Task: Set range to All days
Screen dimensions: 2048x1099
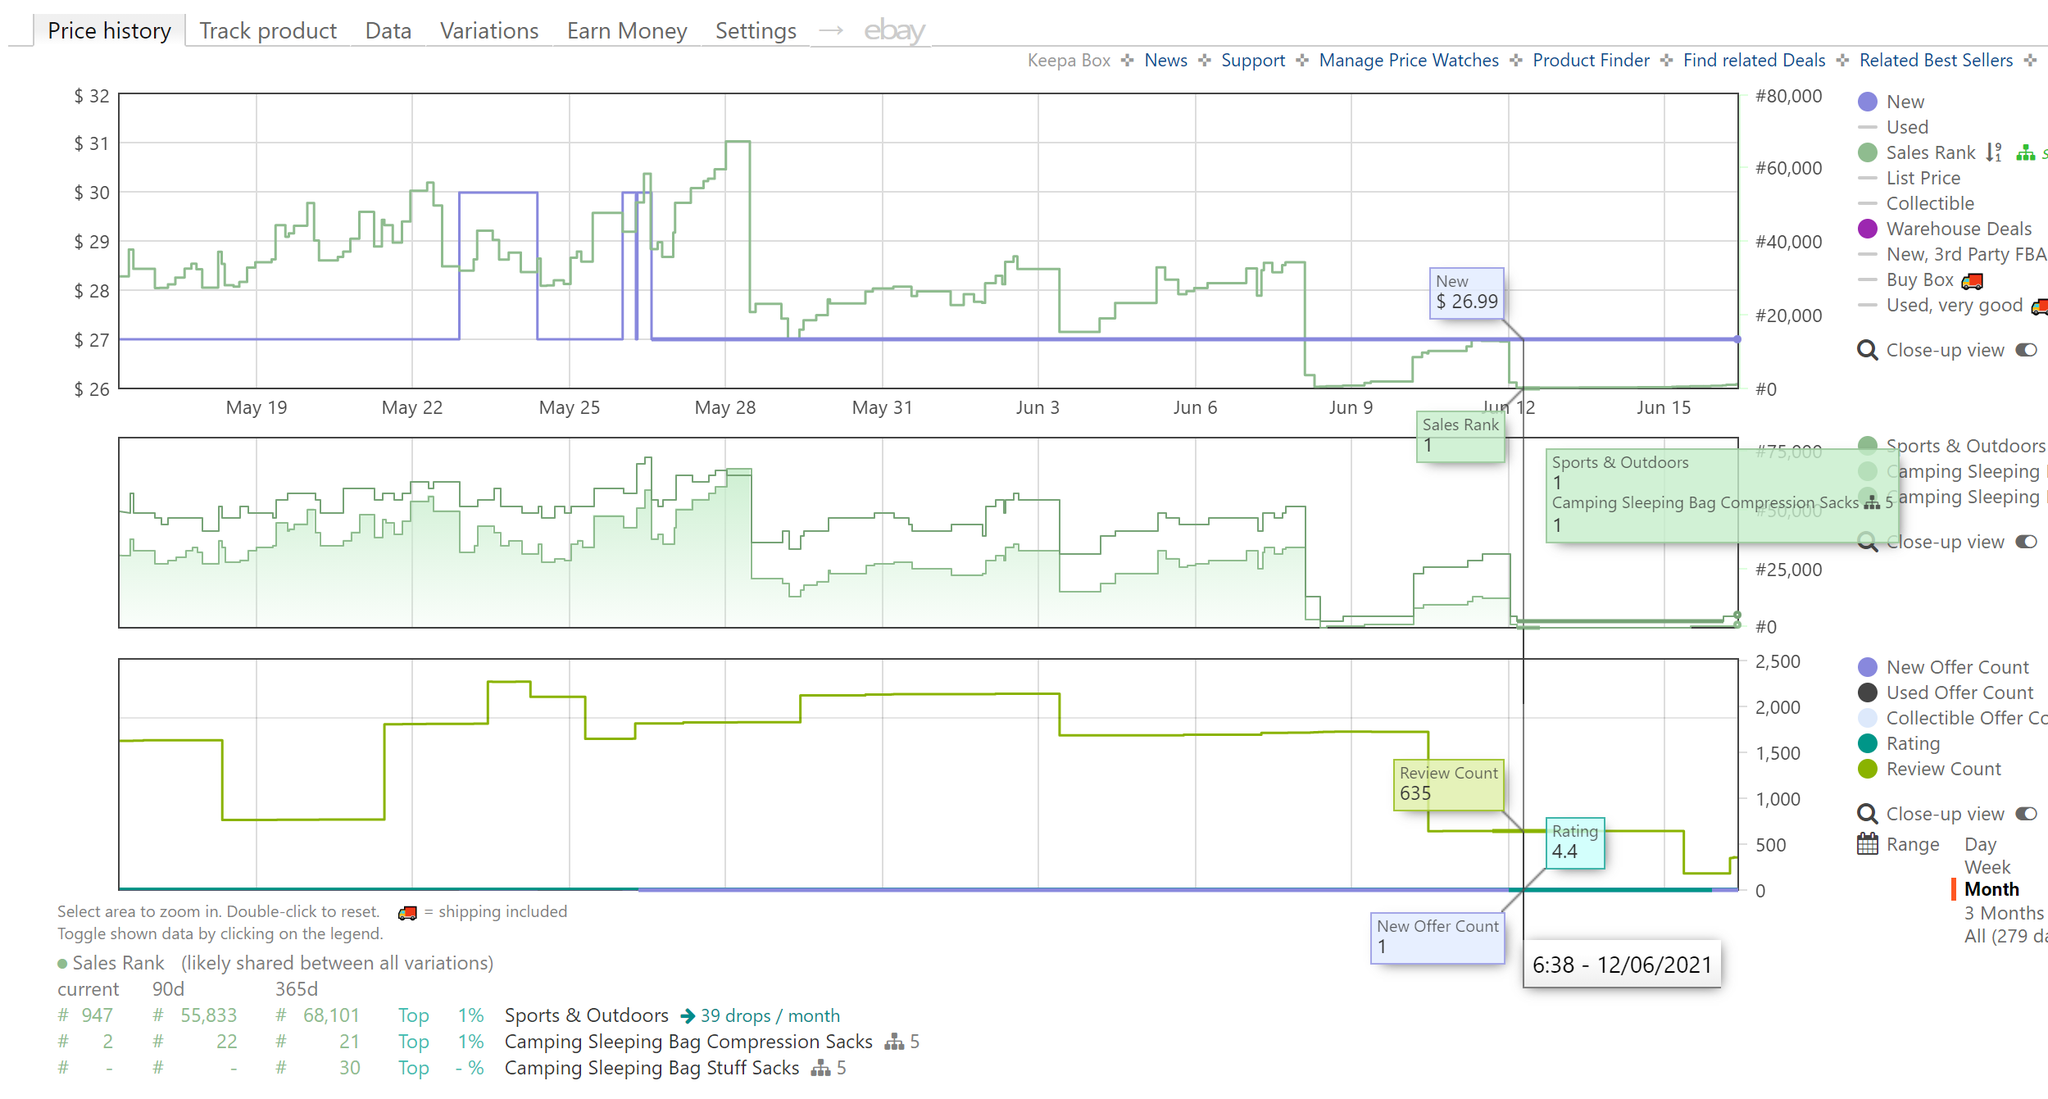Action: (2005, 936)
